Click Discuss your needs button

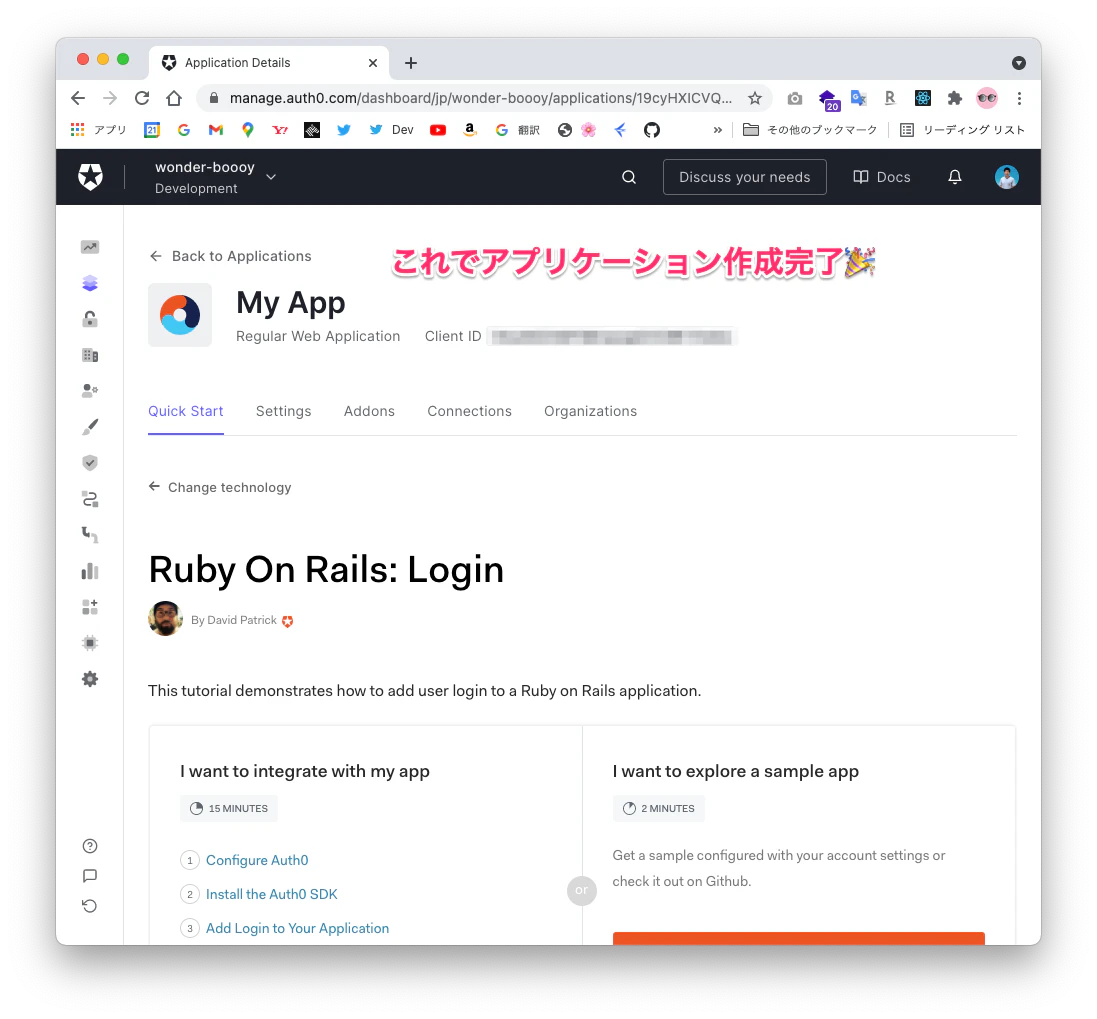pos(744,177)
